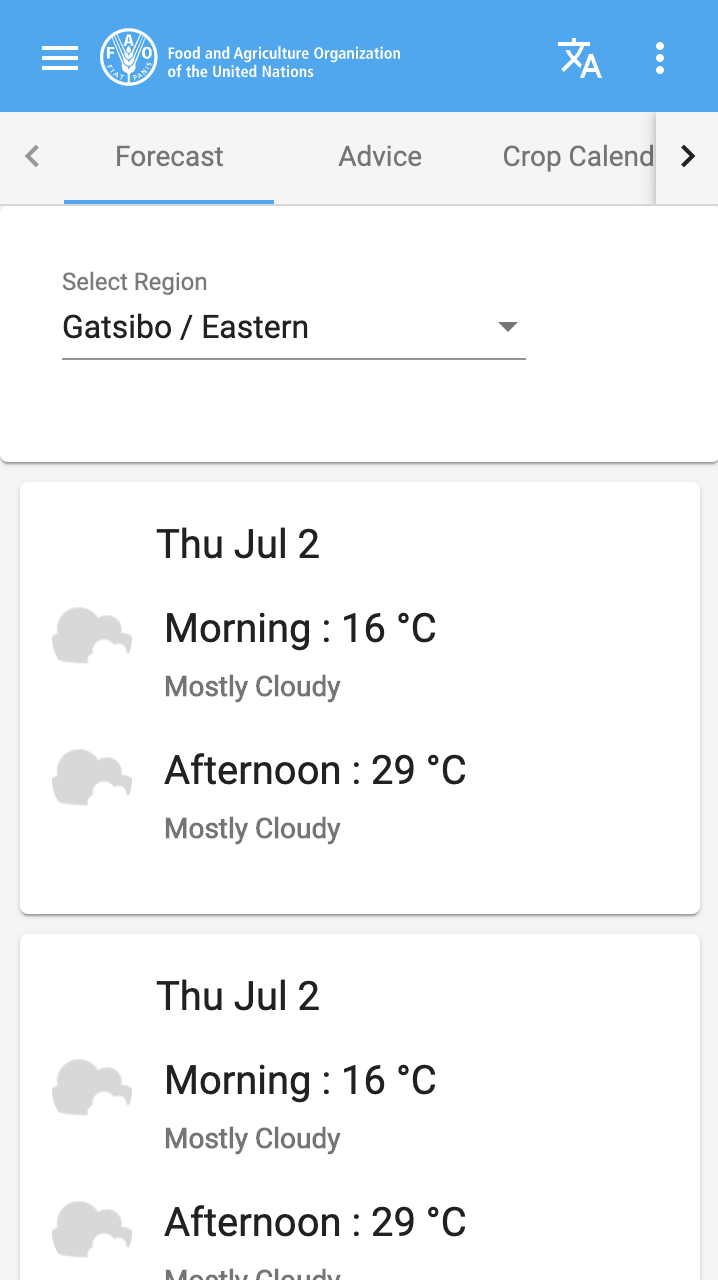Image resolution: width=718 pixels, height=1280 pixels.
Task: Select the Gatsibo / Eastern region field
Action: point(270,327)
